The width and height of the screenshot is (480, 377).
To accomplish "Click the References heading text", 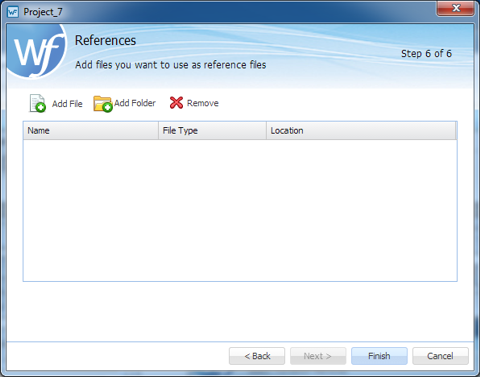I will [x=105, y=40].
